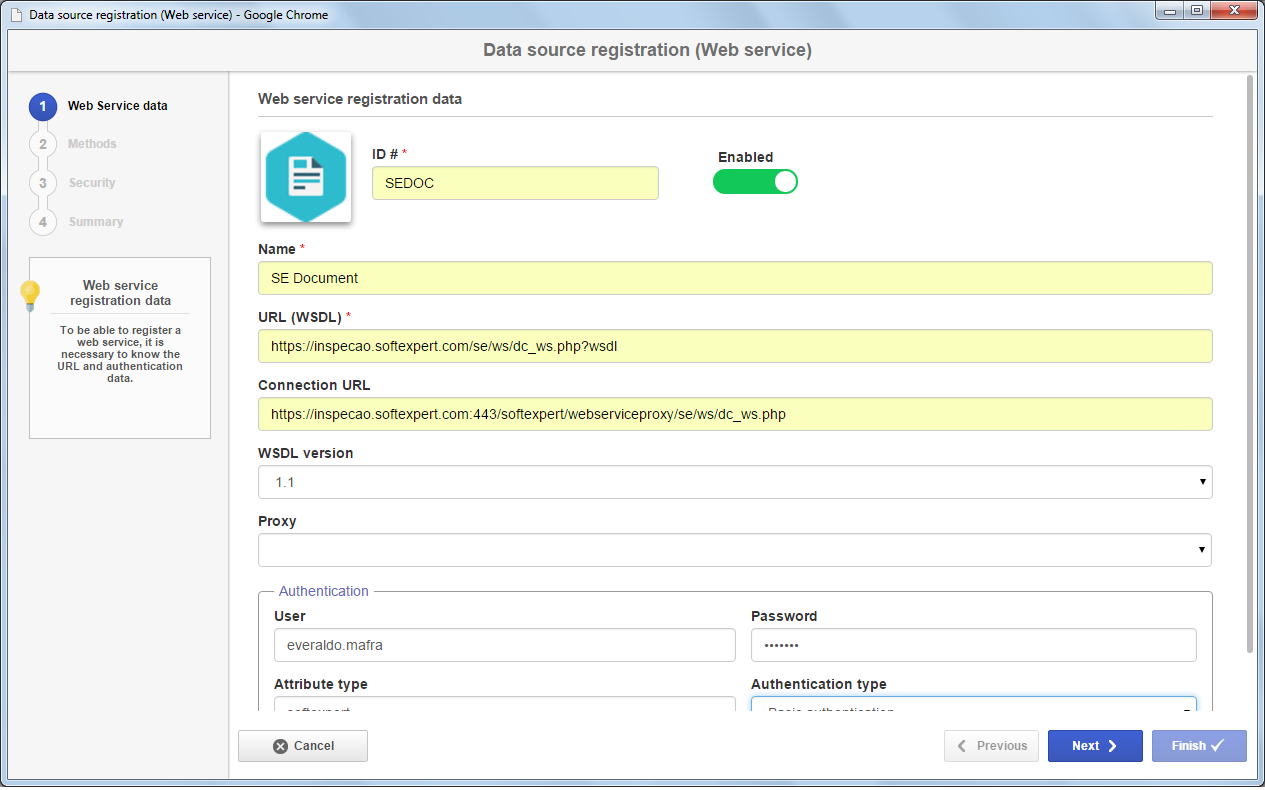1265x790 pixels.
Task: Click the hint text about URL and authentication
Action: tap(120, 354)
